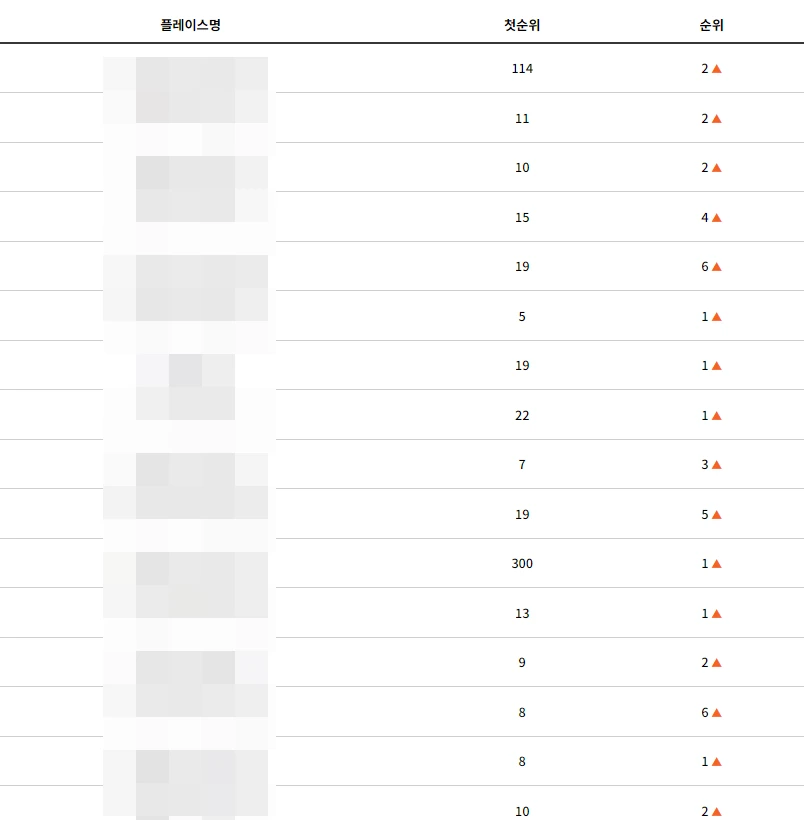Screen dimensions: 804x822
Task: Click the first rank value 22
Action: coord(522,416)
